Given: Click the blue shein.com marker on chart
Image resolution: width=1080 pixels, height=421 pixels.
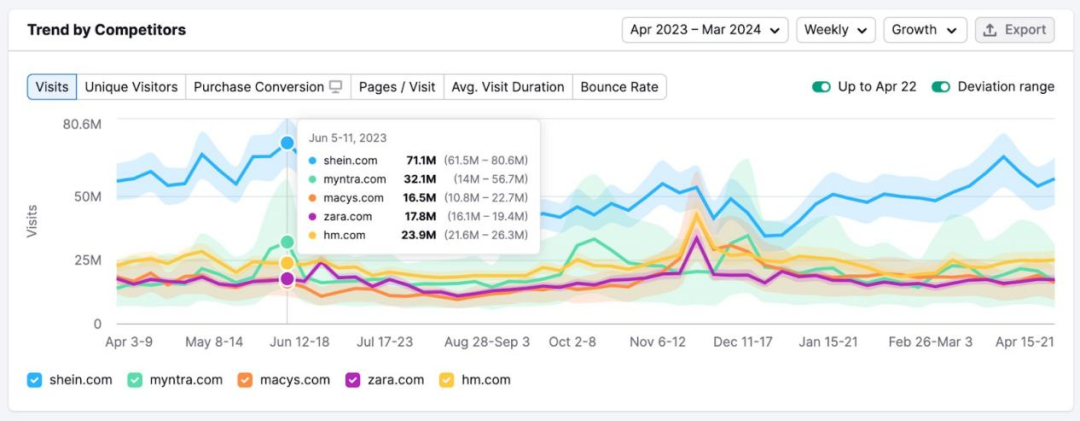Looking at the screenshot, I should (x=288, y=143).
